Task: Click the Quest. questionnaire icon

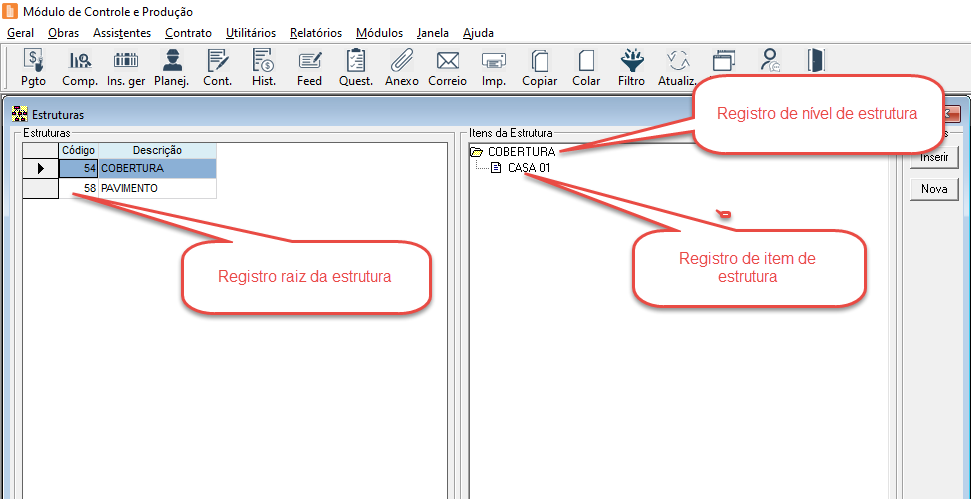Action: [x=356, y=67]
